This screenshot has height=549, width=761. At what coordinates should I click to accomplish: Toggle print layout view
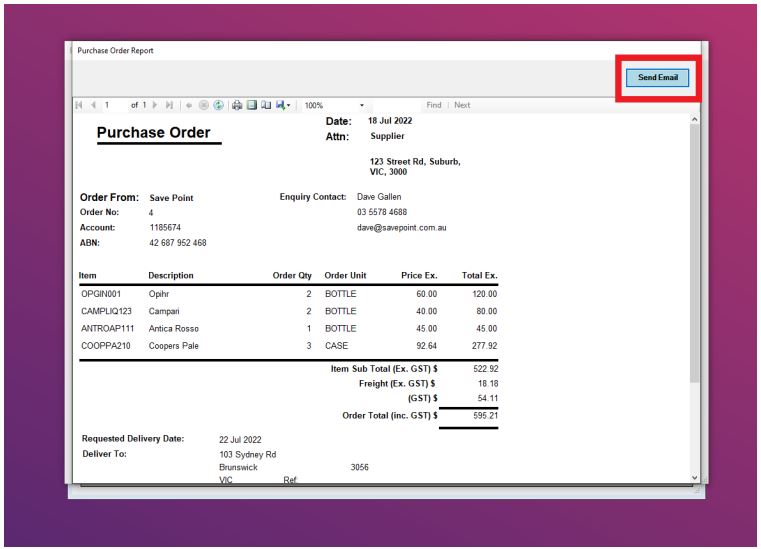[x=251, y=105]
